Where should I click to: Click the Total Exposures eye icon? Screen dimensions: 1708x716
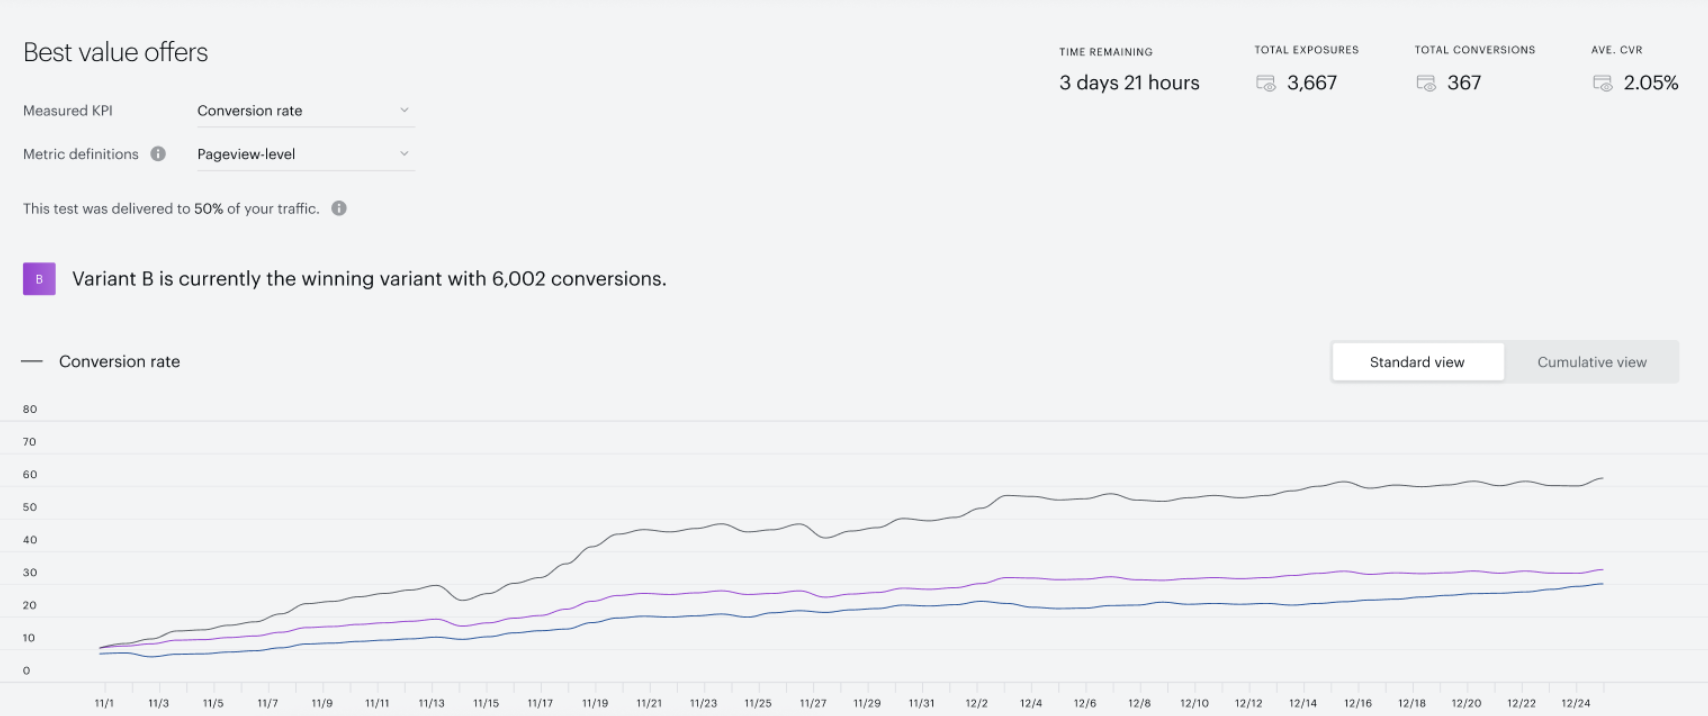pos(1266,83)
